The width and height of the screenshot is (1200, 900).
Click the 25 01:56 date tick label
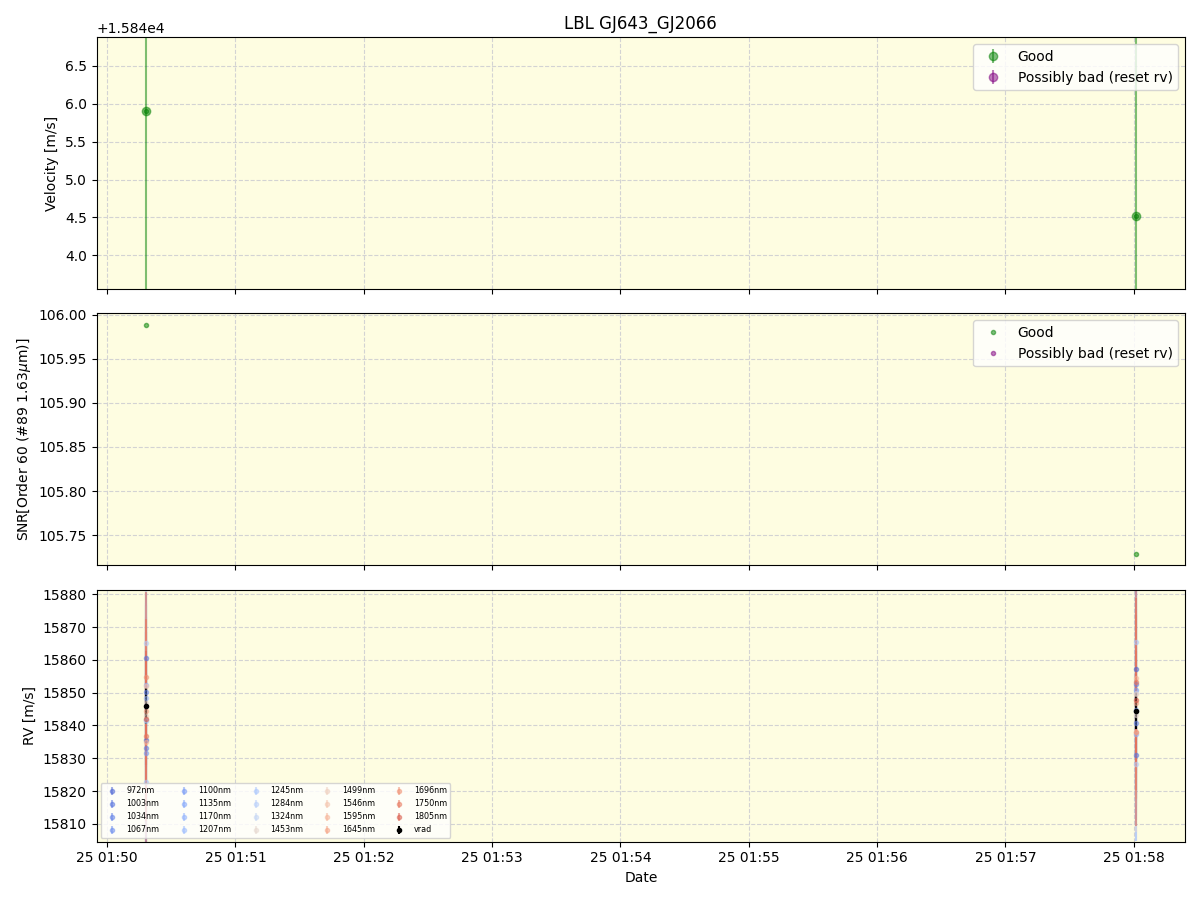(877, 857)
